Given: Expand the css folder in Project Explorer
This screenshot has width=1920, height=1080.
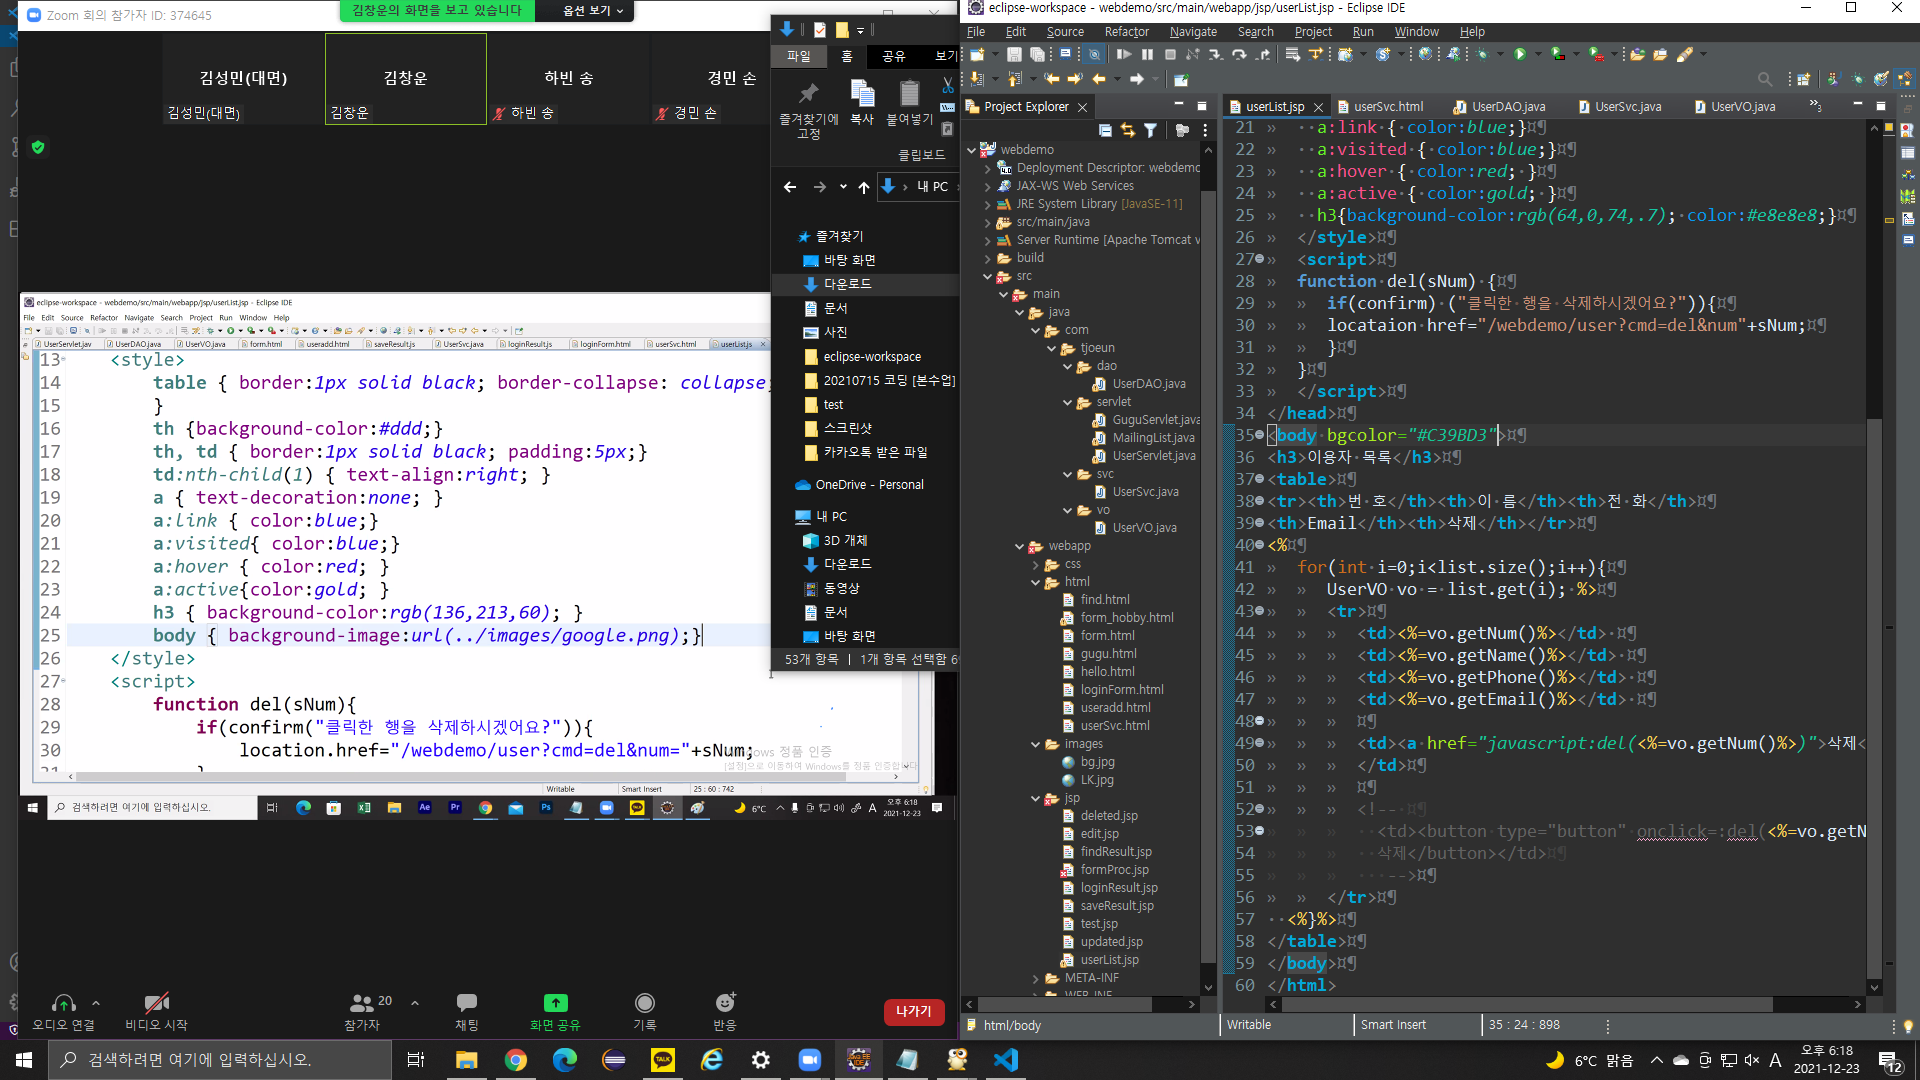Looking at the screenshot, I should point(1036,564).
